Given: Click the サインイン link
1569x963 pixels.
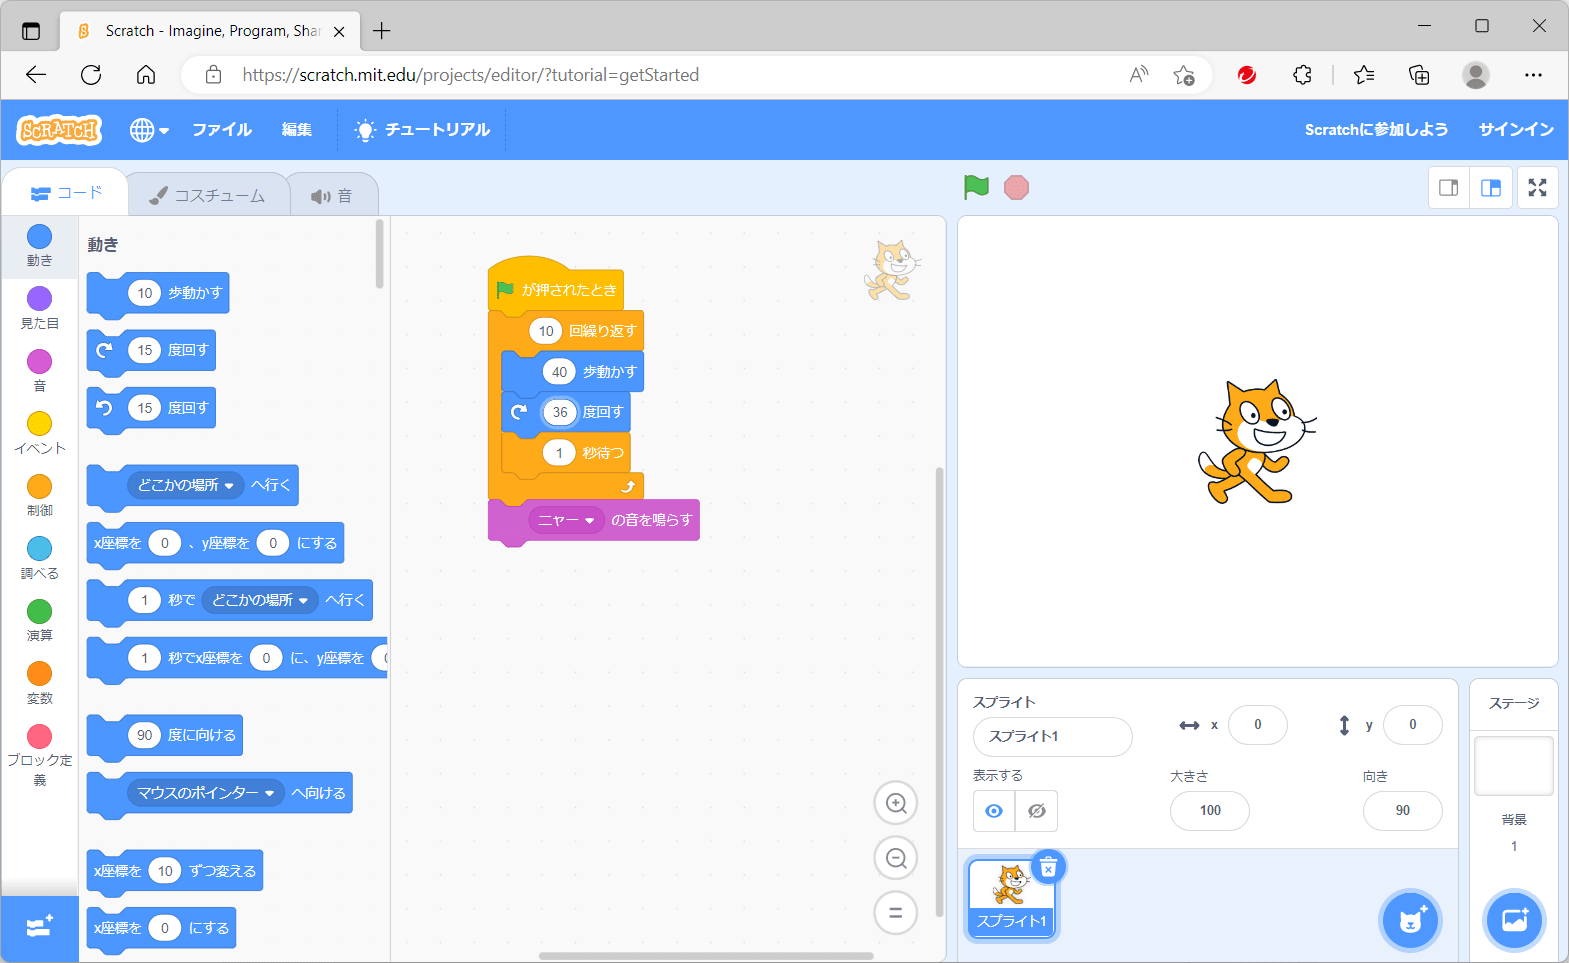Looking at the screenshot, I should pos(1515,130).
